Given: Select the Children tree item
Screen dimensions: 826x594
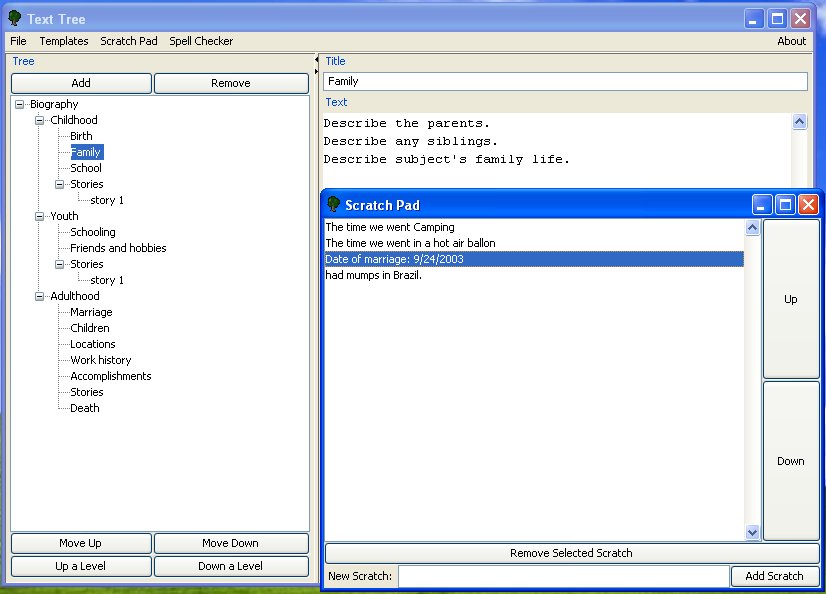Looking at the screenshot, I should [x=90, y=328].
